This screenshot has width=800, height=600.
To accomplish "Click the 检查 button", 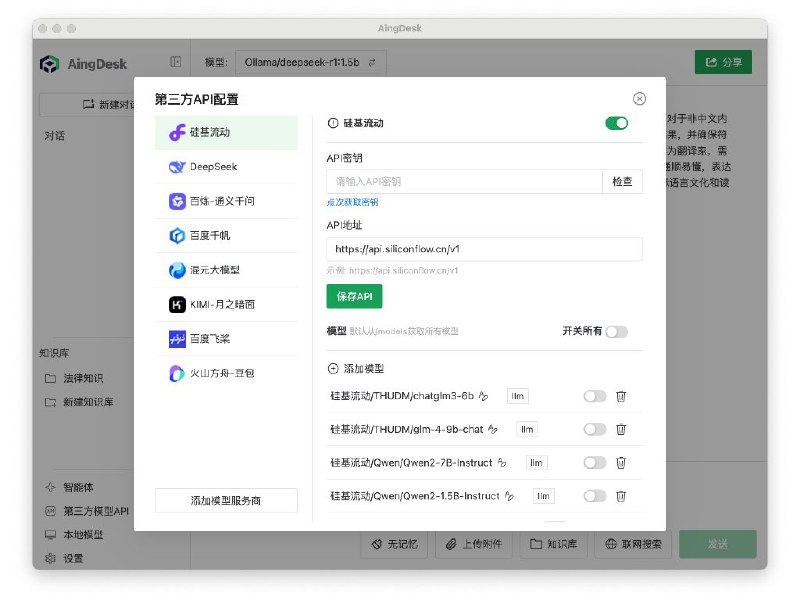I will 622,182.
